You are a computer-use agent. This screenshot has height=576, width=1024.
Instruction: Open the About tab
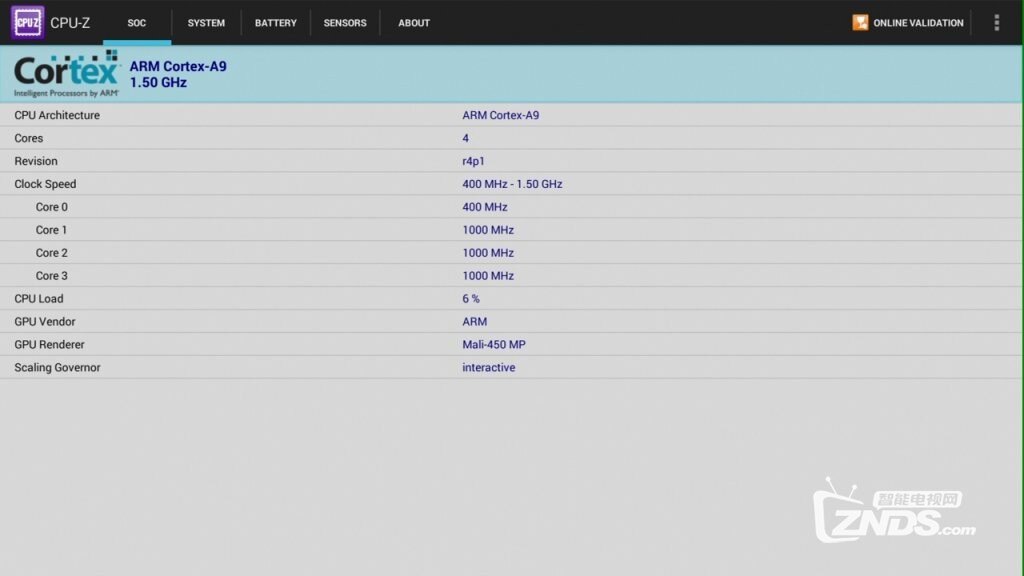pyautogui.click(x=414, y=22)
